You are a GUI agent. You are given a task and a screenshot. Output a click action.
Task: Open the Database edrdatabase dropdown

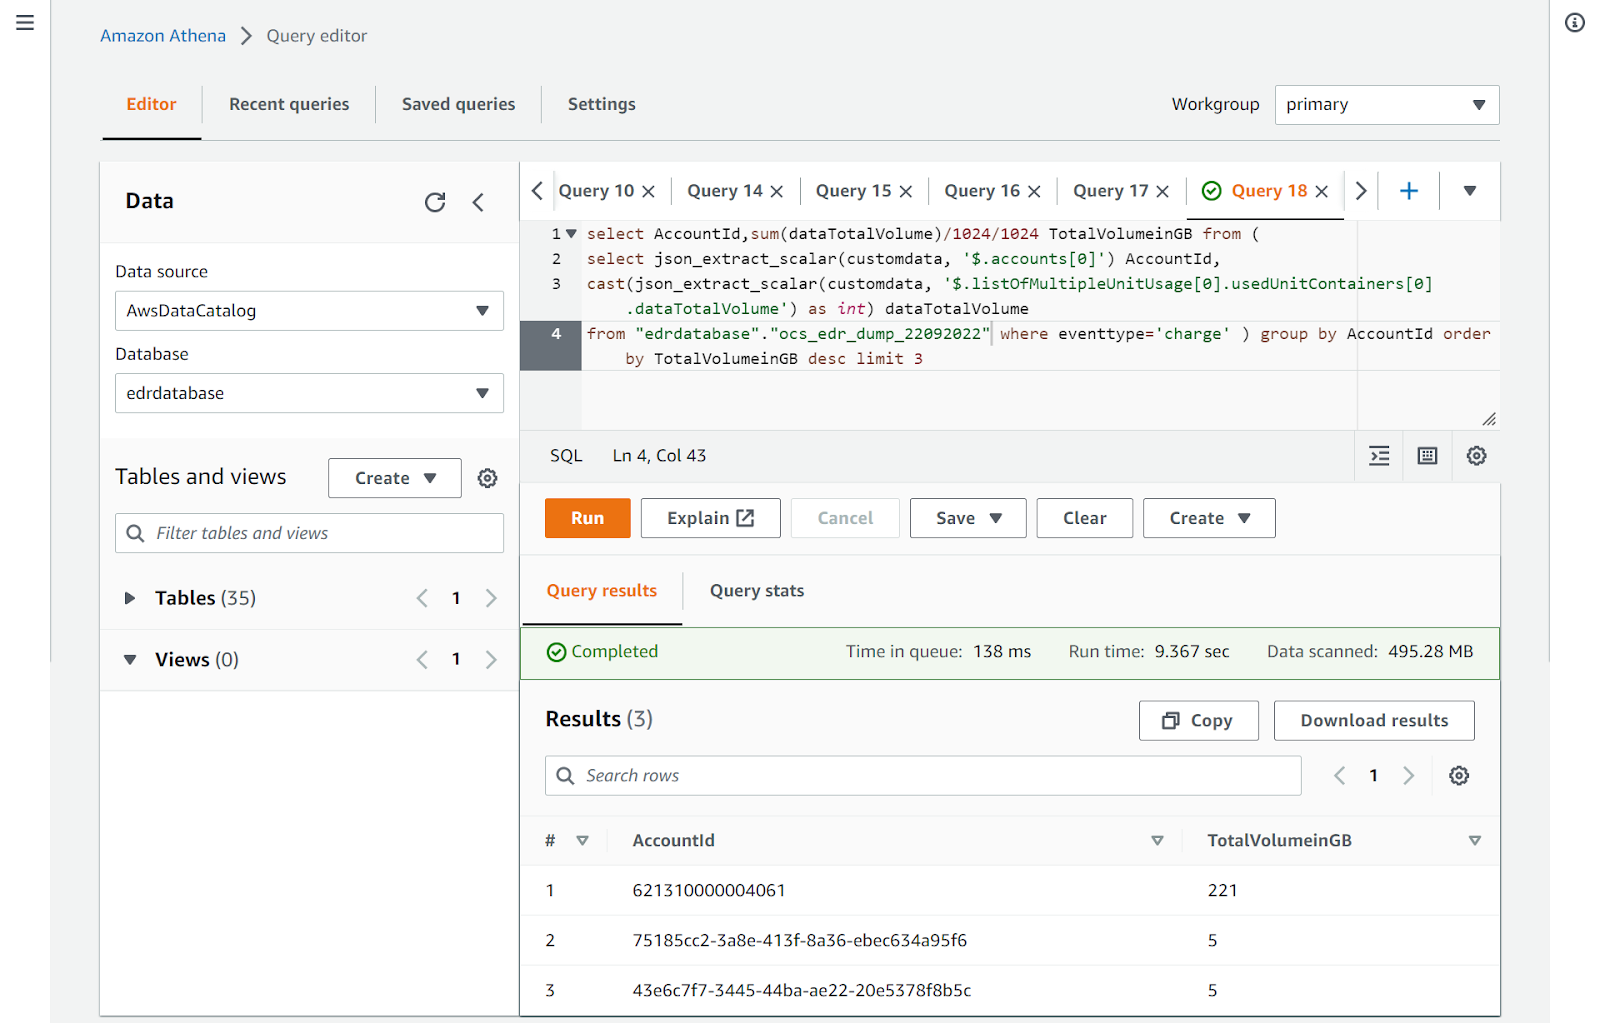[309, 393]
